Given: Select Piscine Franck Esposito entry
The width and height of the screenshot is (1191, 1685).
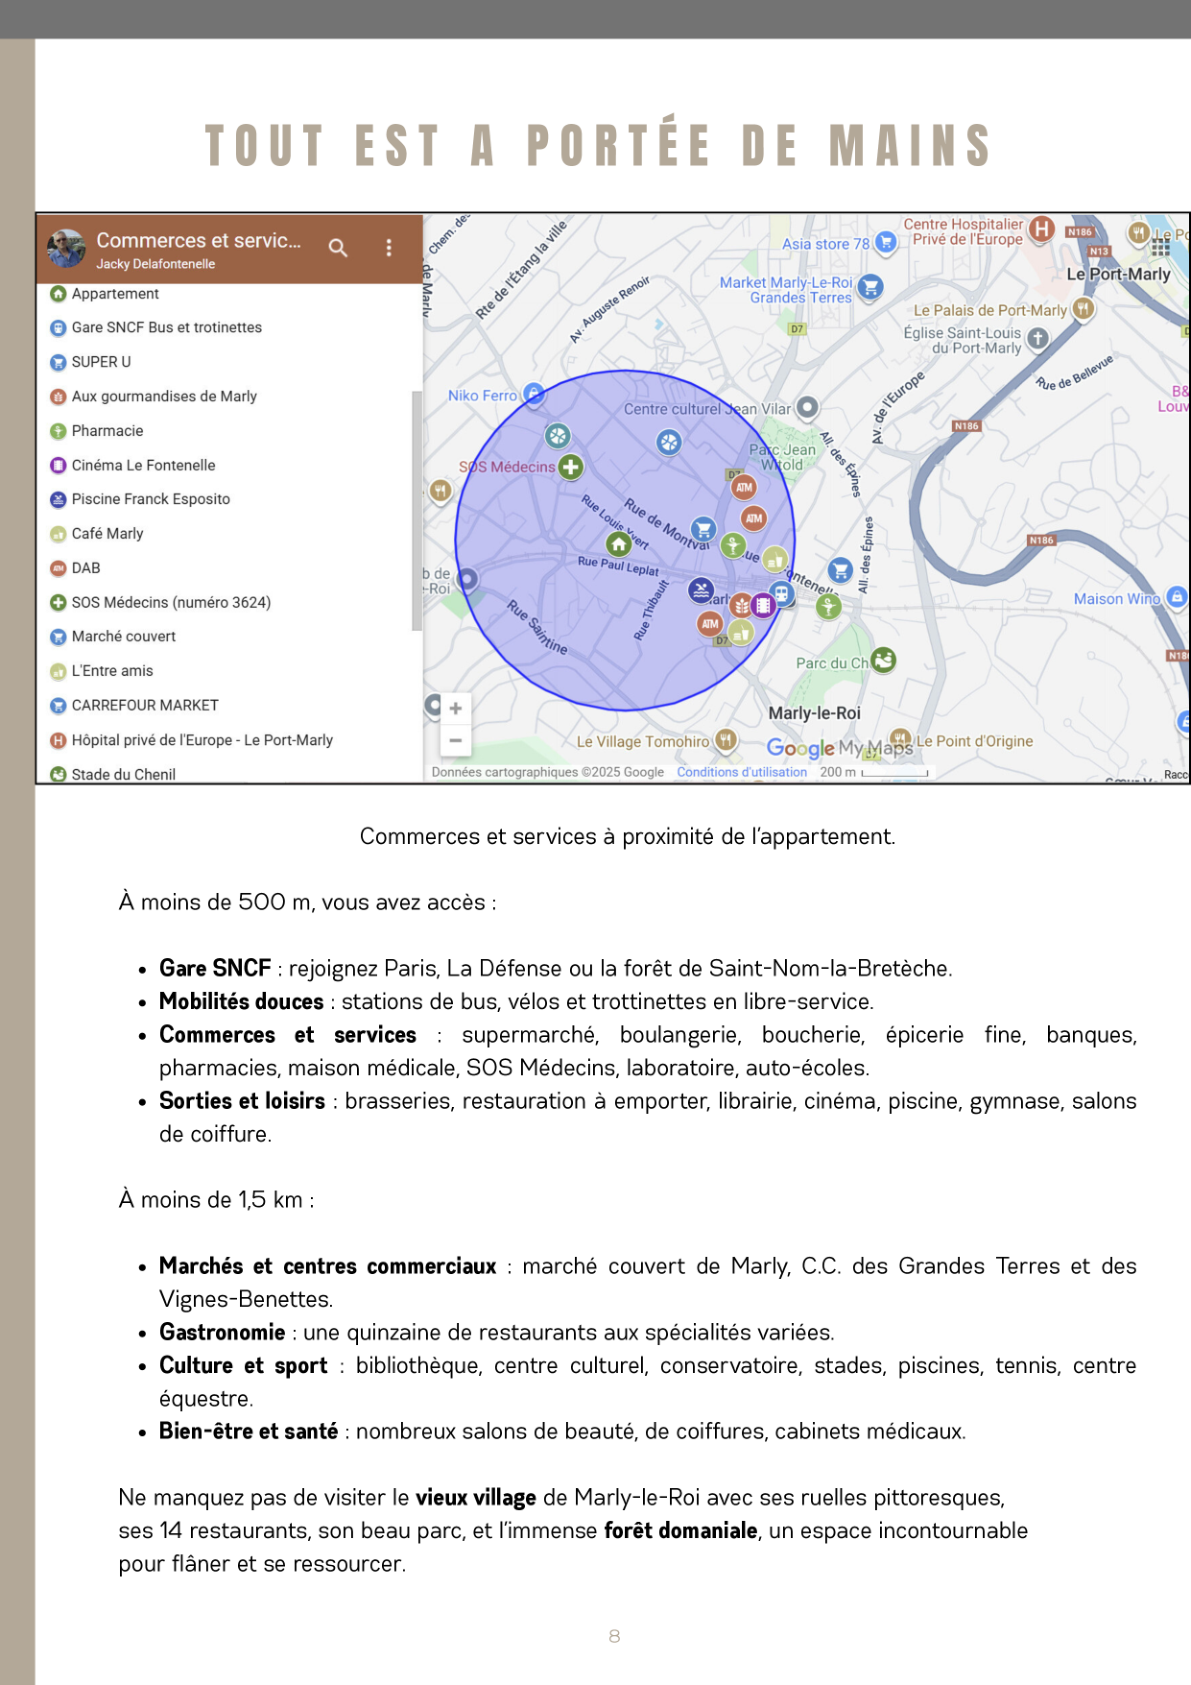Looking at the screenshot, I should click(x=140, y=499).
